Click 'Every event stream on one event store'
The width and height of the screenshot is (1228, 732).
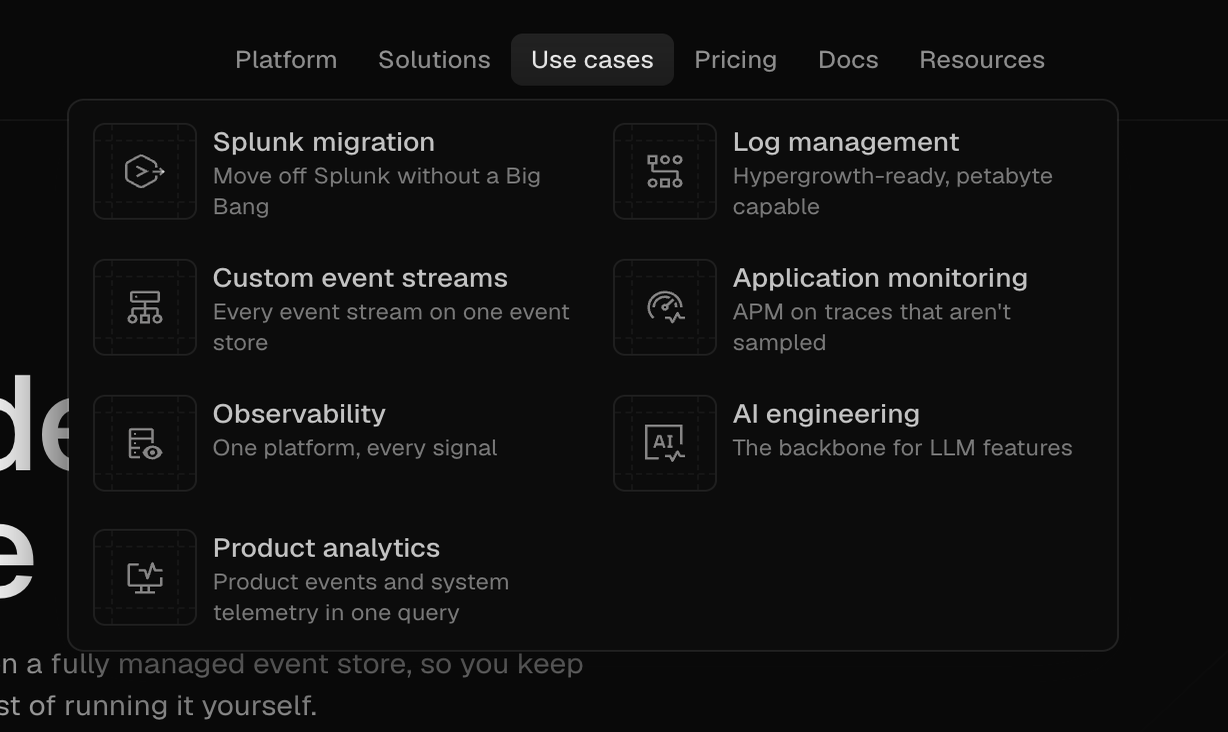point(391,327)
